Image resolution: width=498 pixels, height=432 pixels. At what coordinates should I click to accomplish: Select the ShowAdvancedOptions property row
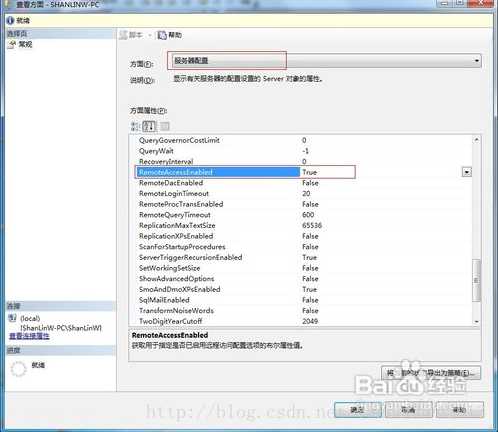[x=301, y=279]
